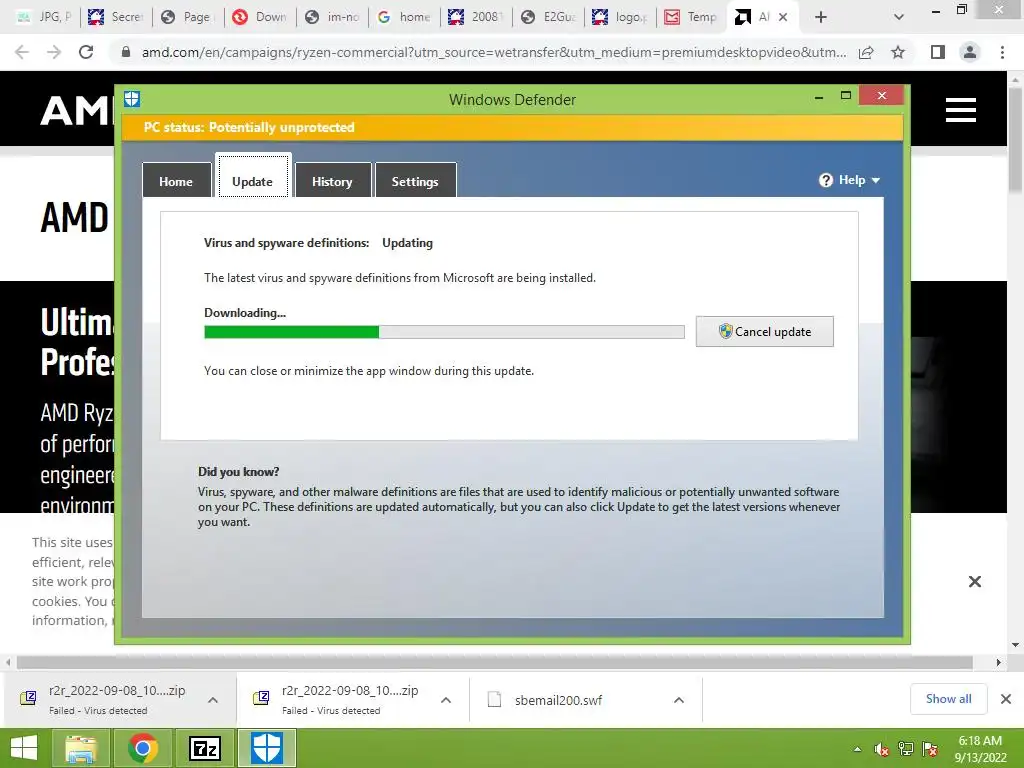Dismiss the cookie notice with X
The width and height of the screenshot is (1024, 768).
[x=974, y=581]
